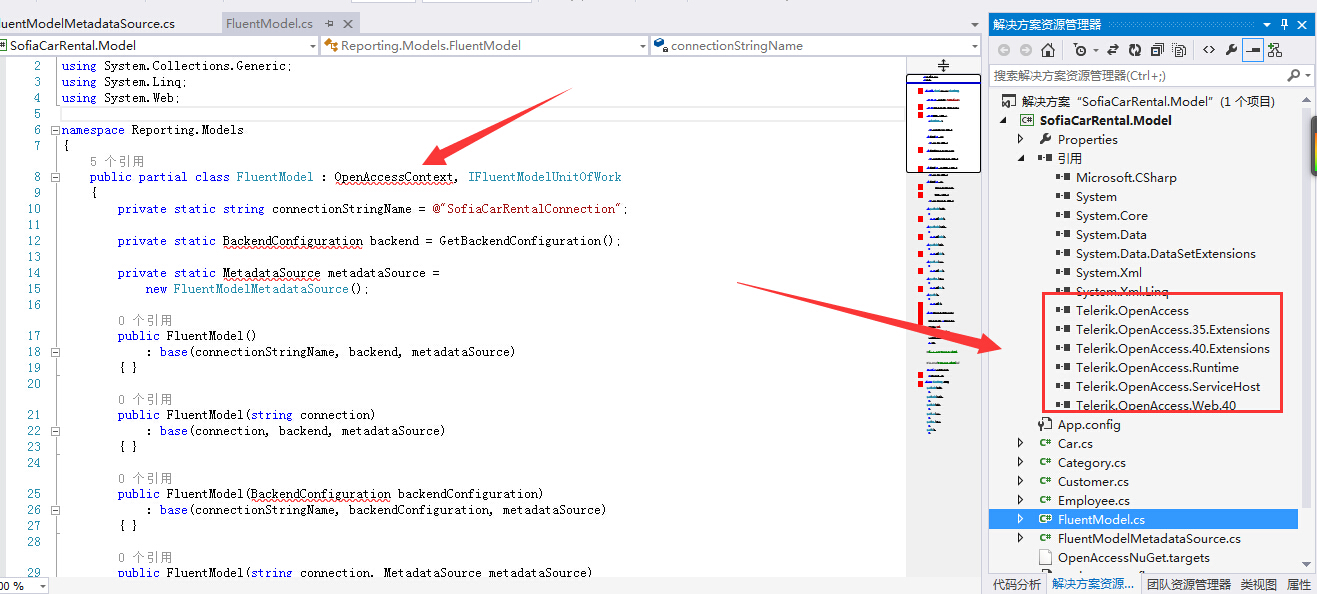Collapse the SofiaCarRental.Model project node
The width and height of the screenshot is (1317, 594).
[1004, 120]
